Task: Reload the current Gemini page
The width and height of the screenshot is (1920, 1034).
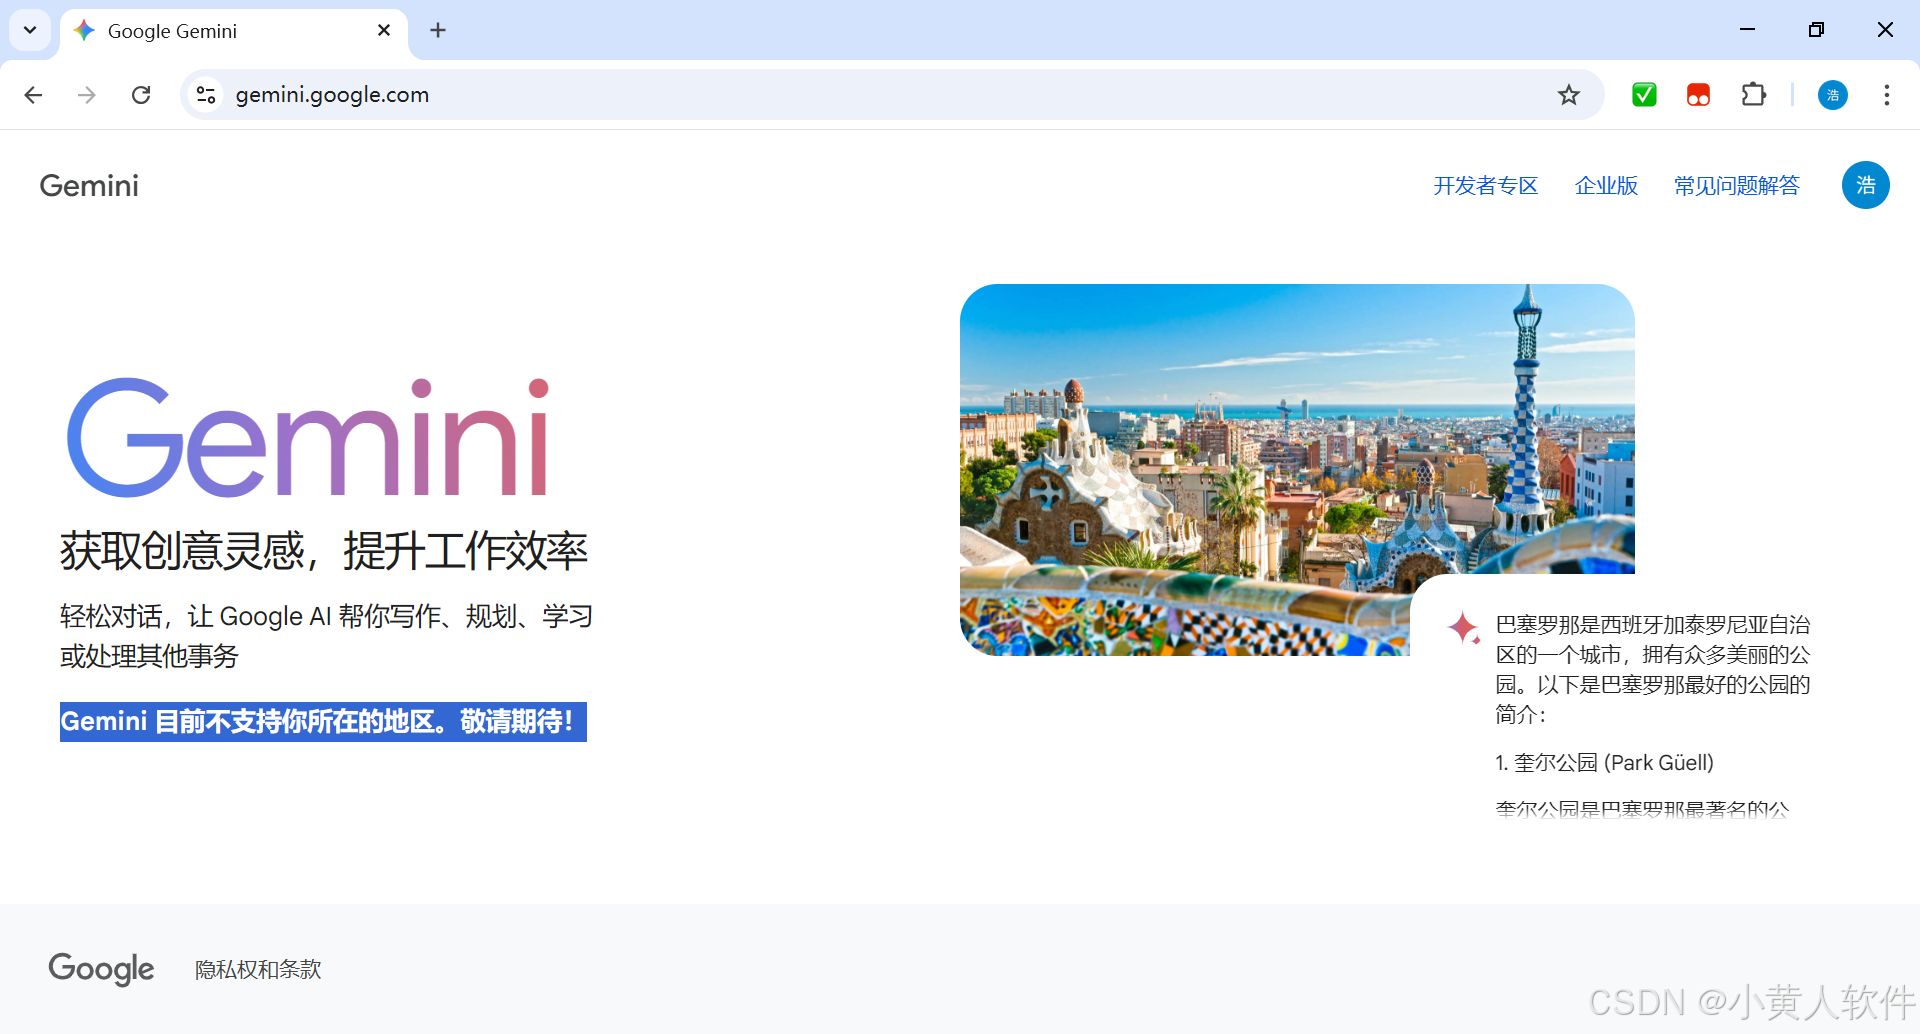Action: 141,95
